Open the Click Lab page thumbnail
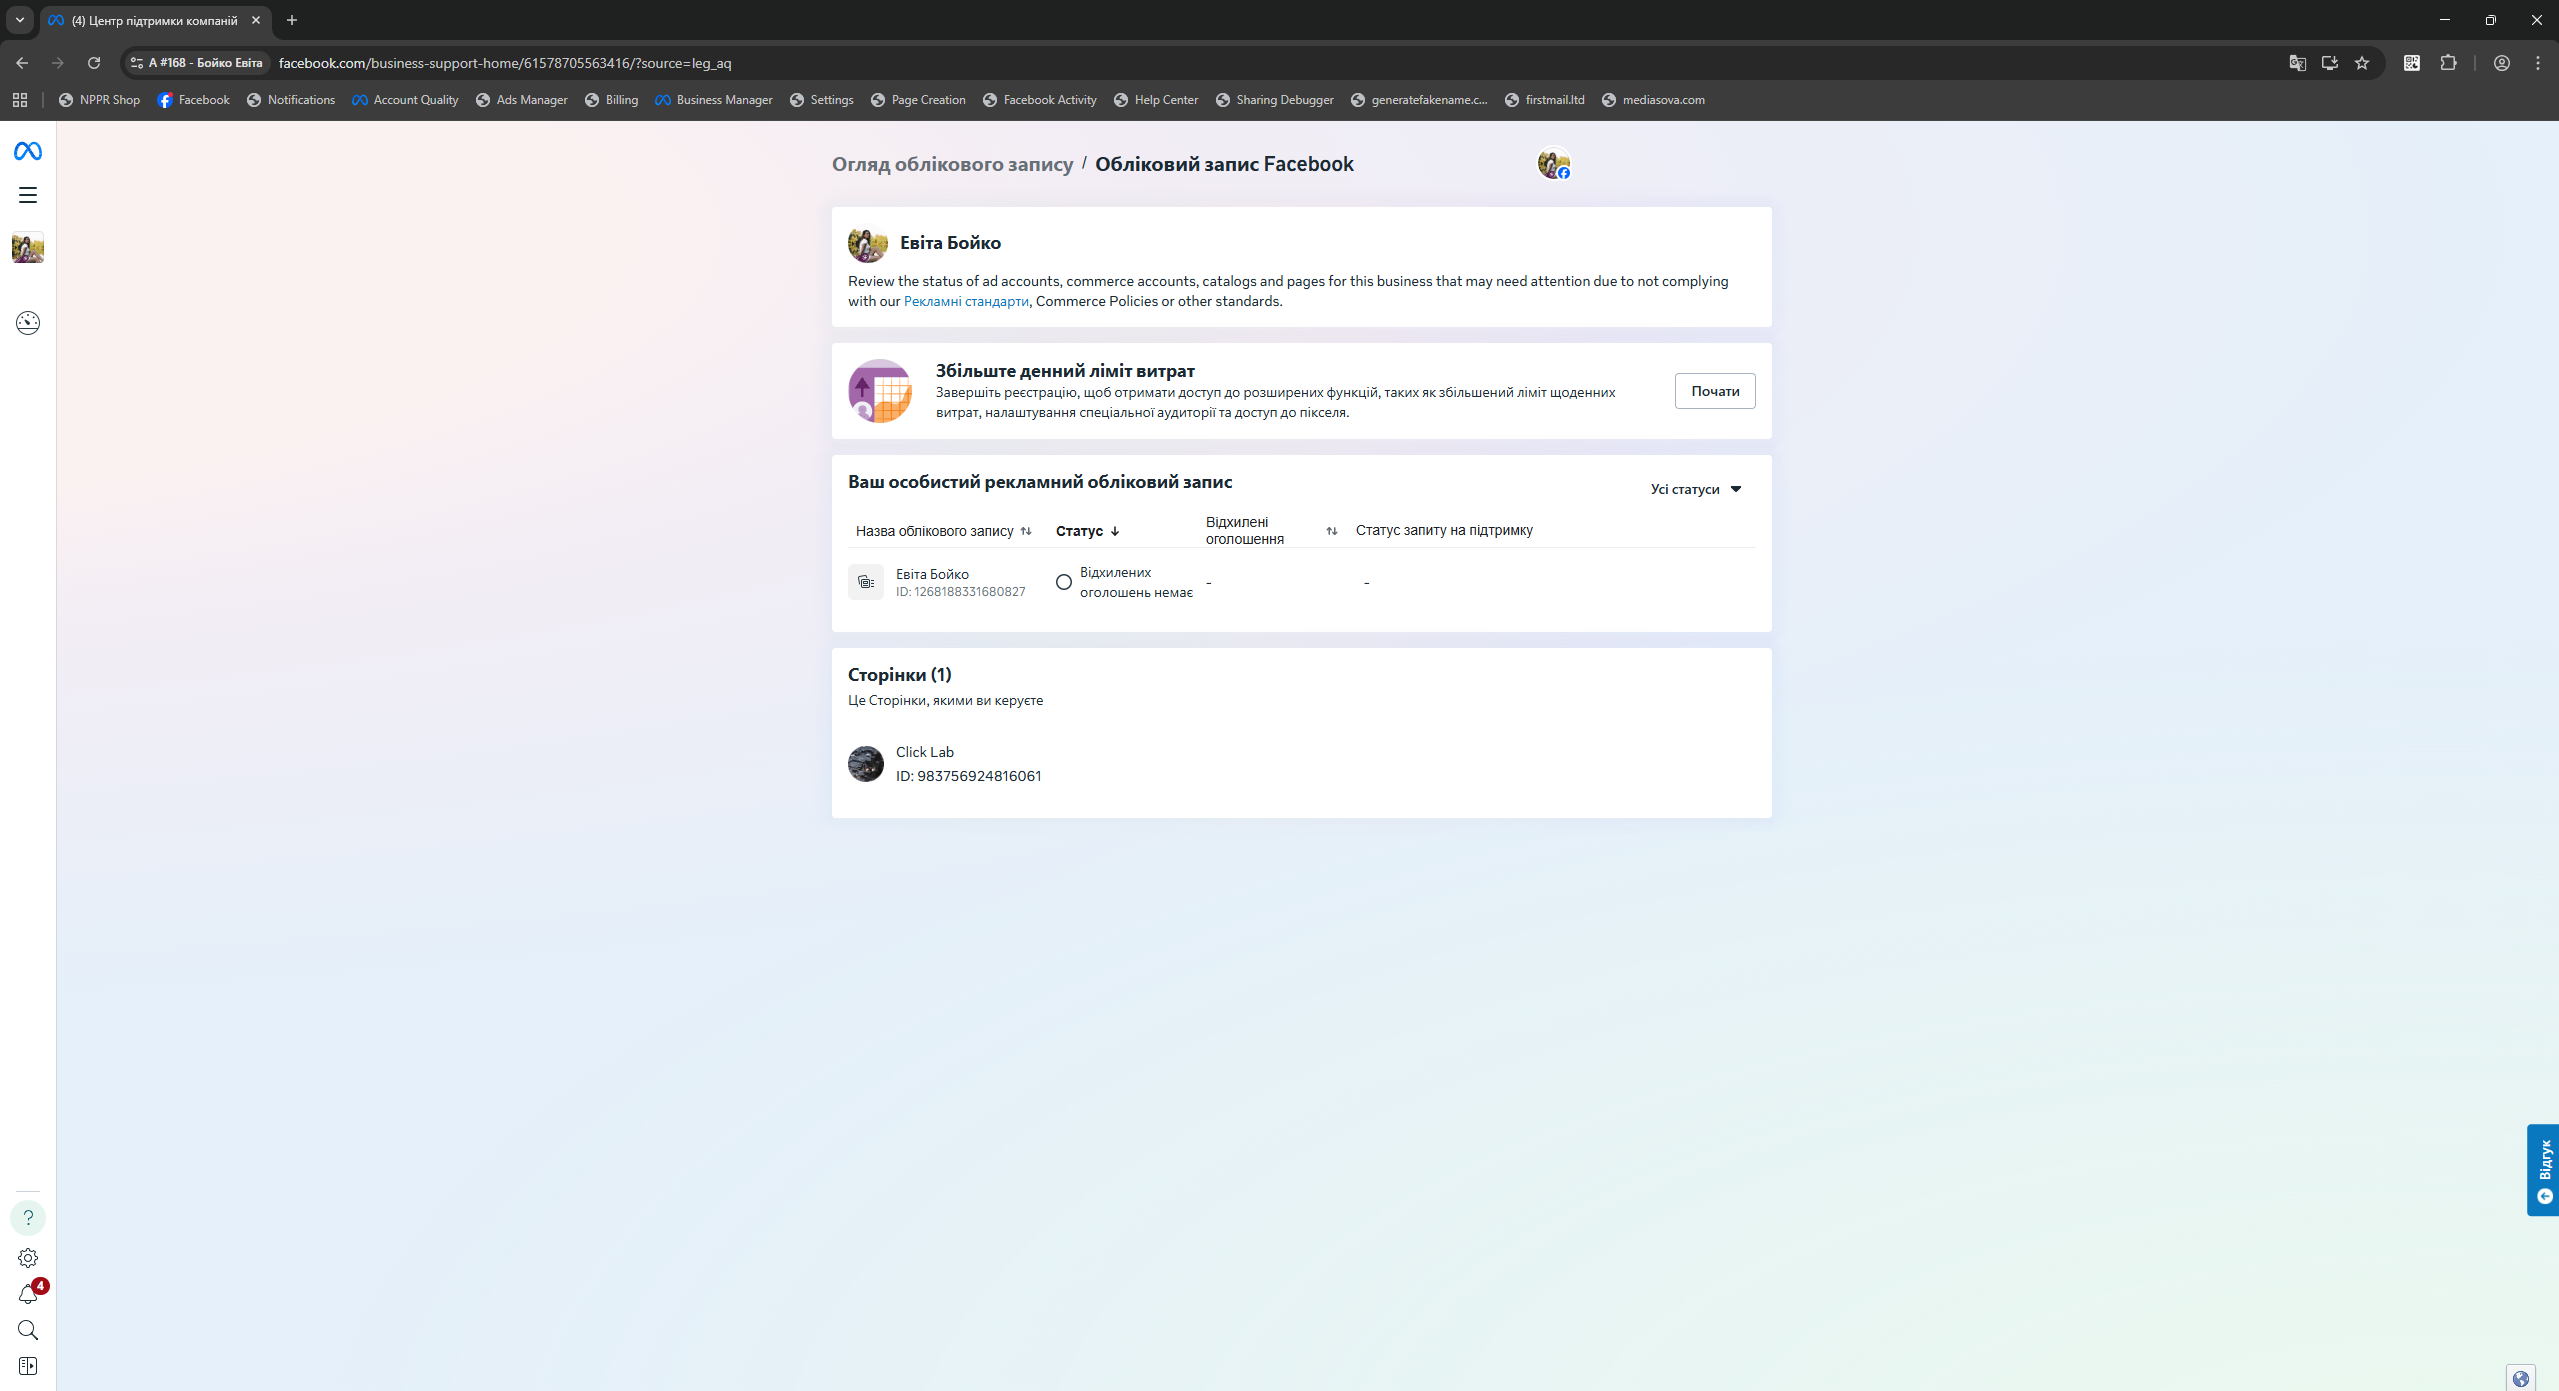The image size is (2559, 1391). coord(866,764)
